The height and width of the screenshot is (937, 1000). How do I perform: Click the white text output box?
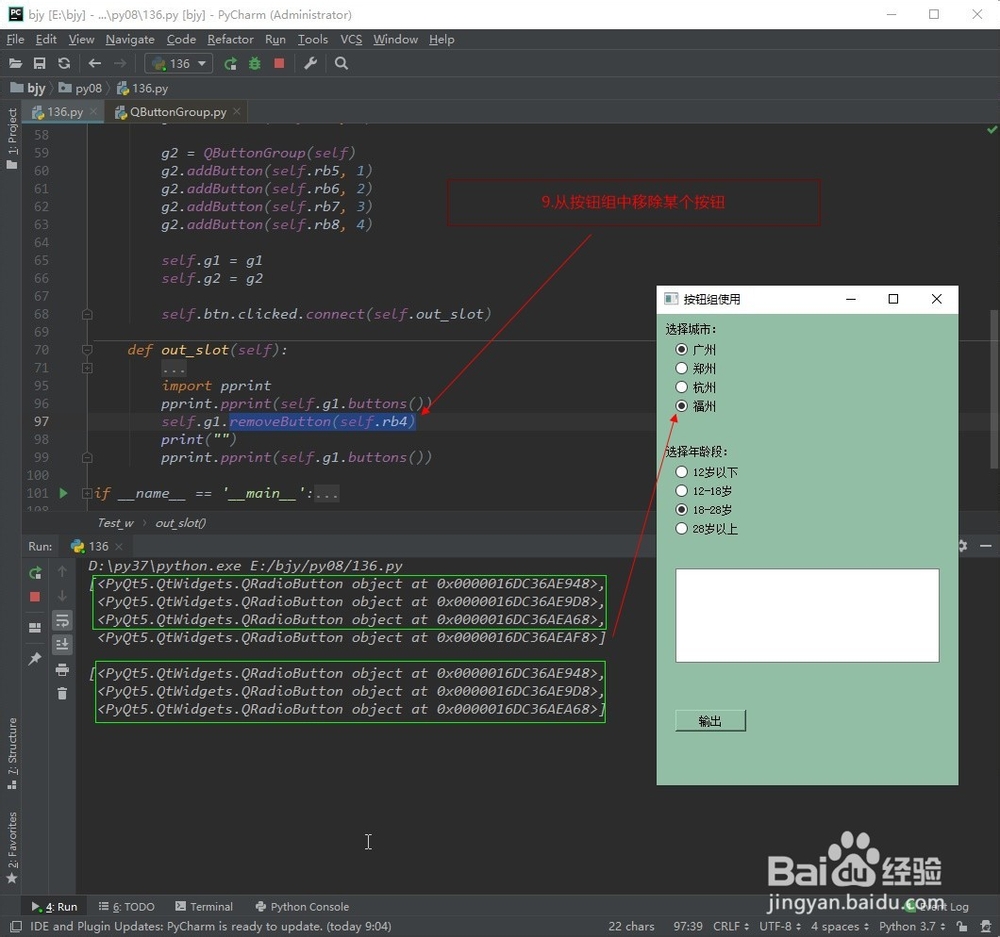(x=807, y=616)
